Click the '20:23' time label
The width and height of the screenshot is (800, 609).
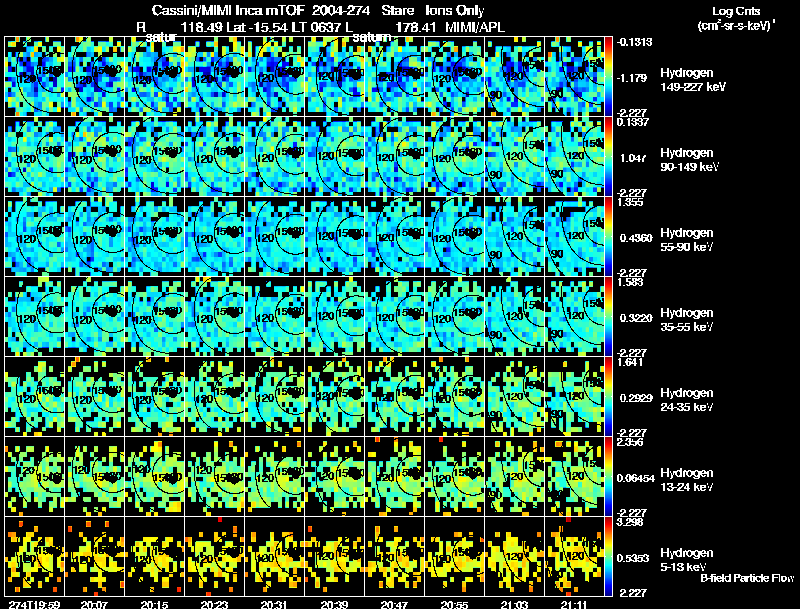(214, 604)
